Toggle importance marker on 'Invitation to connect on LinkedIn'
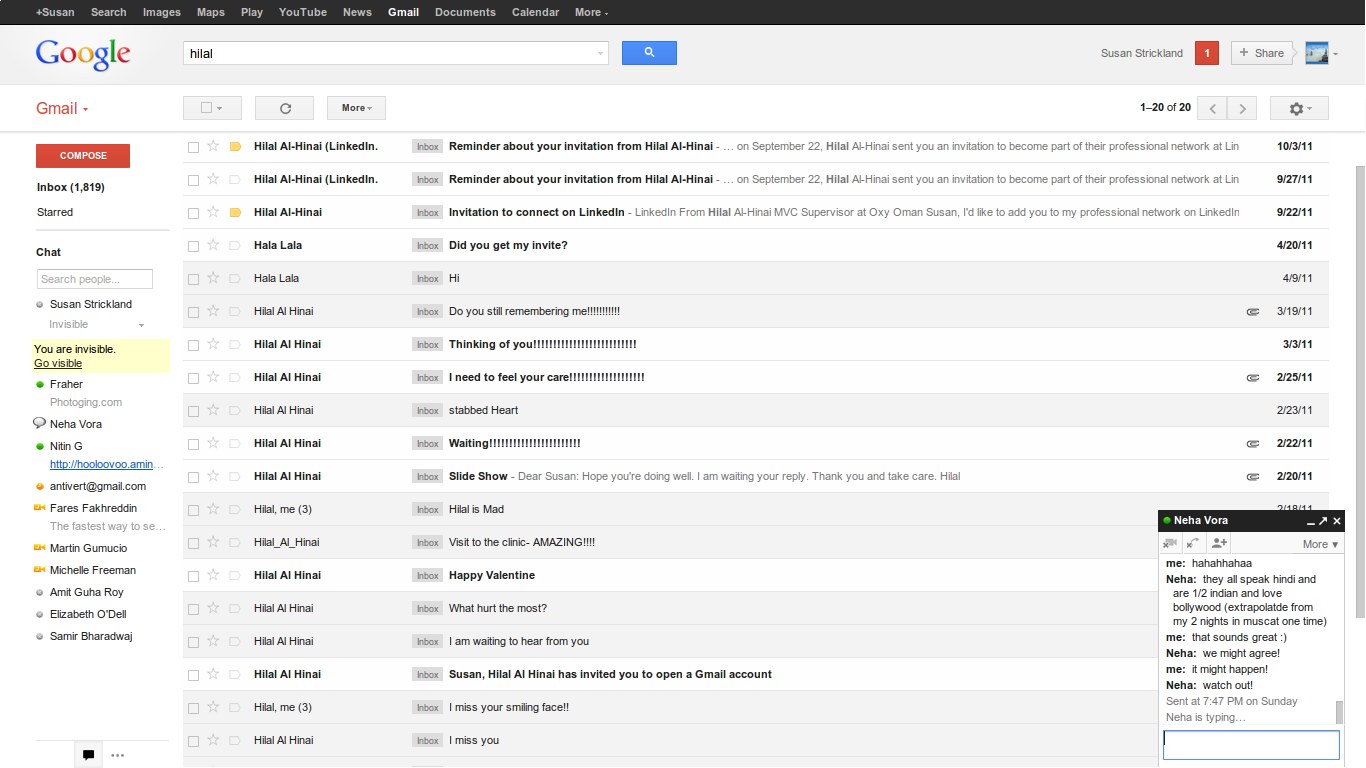This screenshot has width=1366, height=768. (235, 212)
